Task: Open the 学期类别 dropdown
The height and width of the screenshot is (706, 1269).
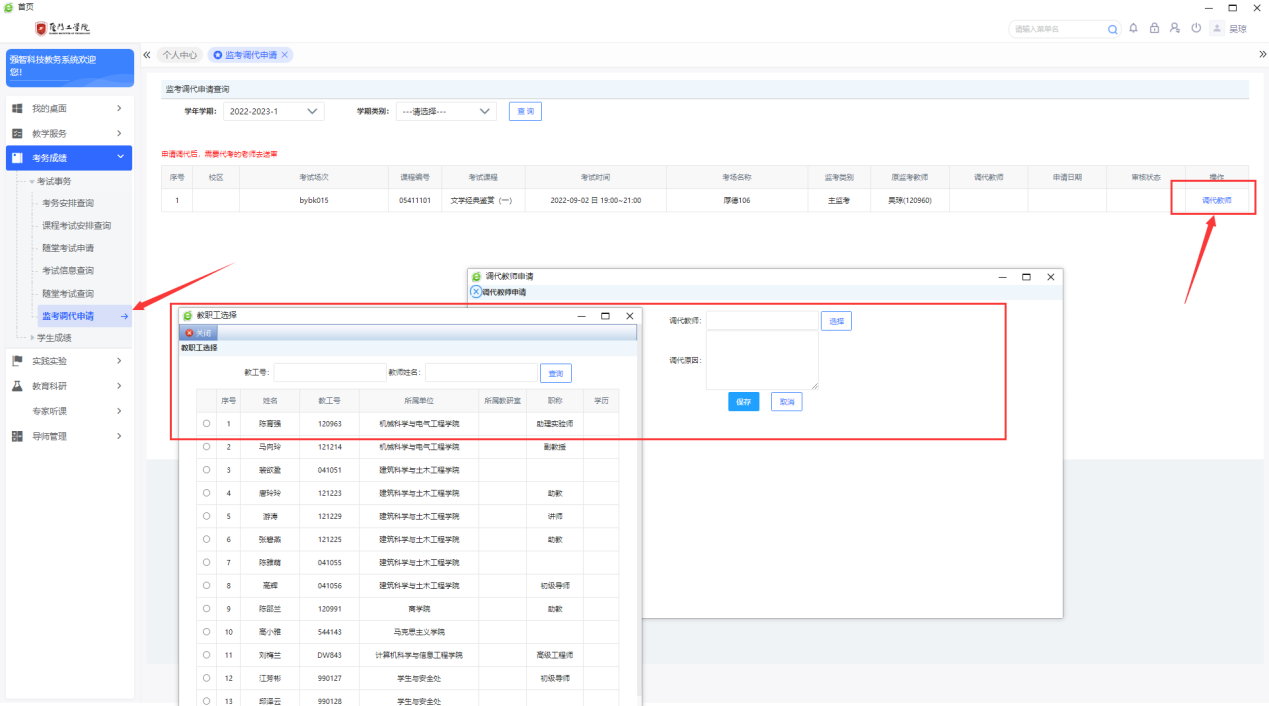Action: (446, 112)
